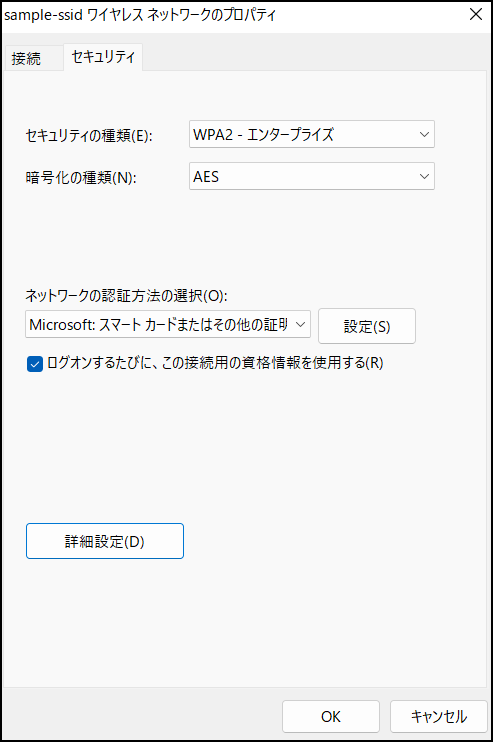This screenshot has height=742, width=493.
Task: Expand the Microsoft: スマート カード authentication method list
Action: click(167, 324)
